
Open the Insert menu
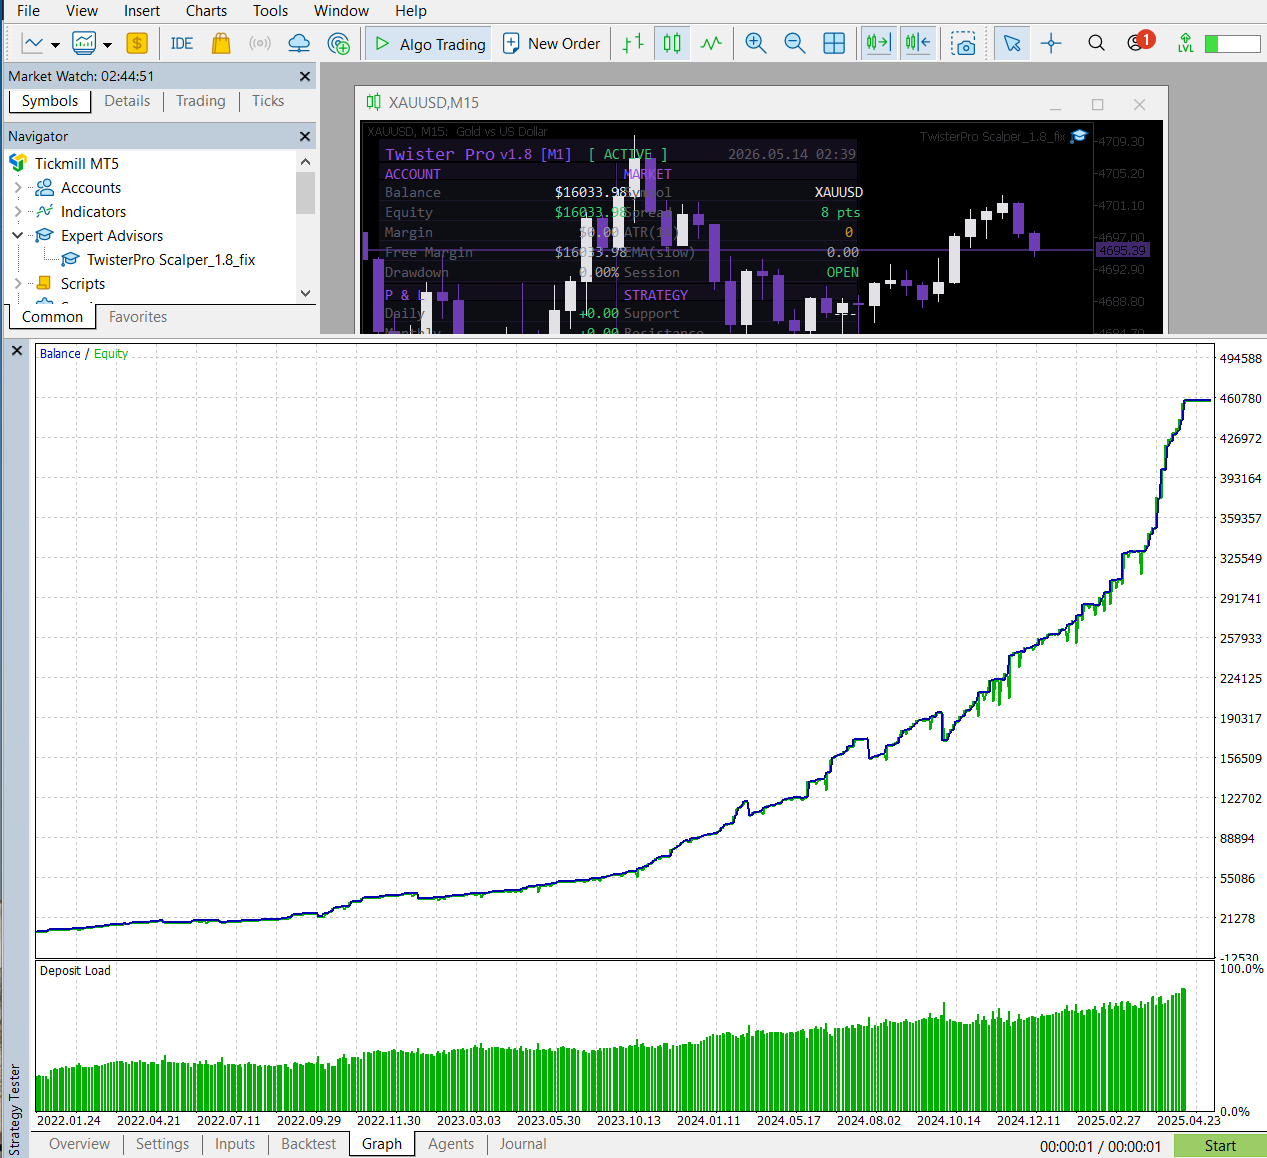pyautogui.click(x=142, y=11)
